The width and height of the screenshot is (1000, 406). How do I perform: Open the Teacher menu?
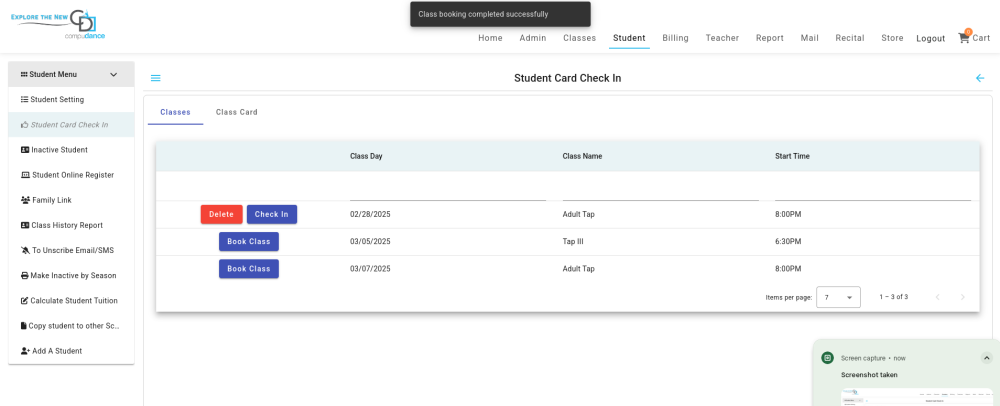[722, 38]
